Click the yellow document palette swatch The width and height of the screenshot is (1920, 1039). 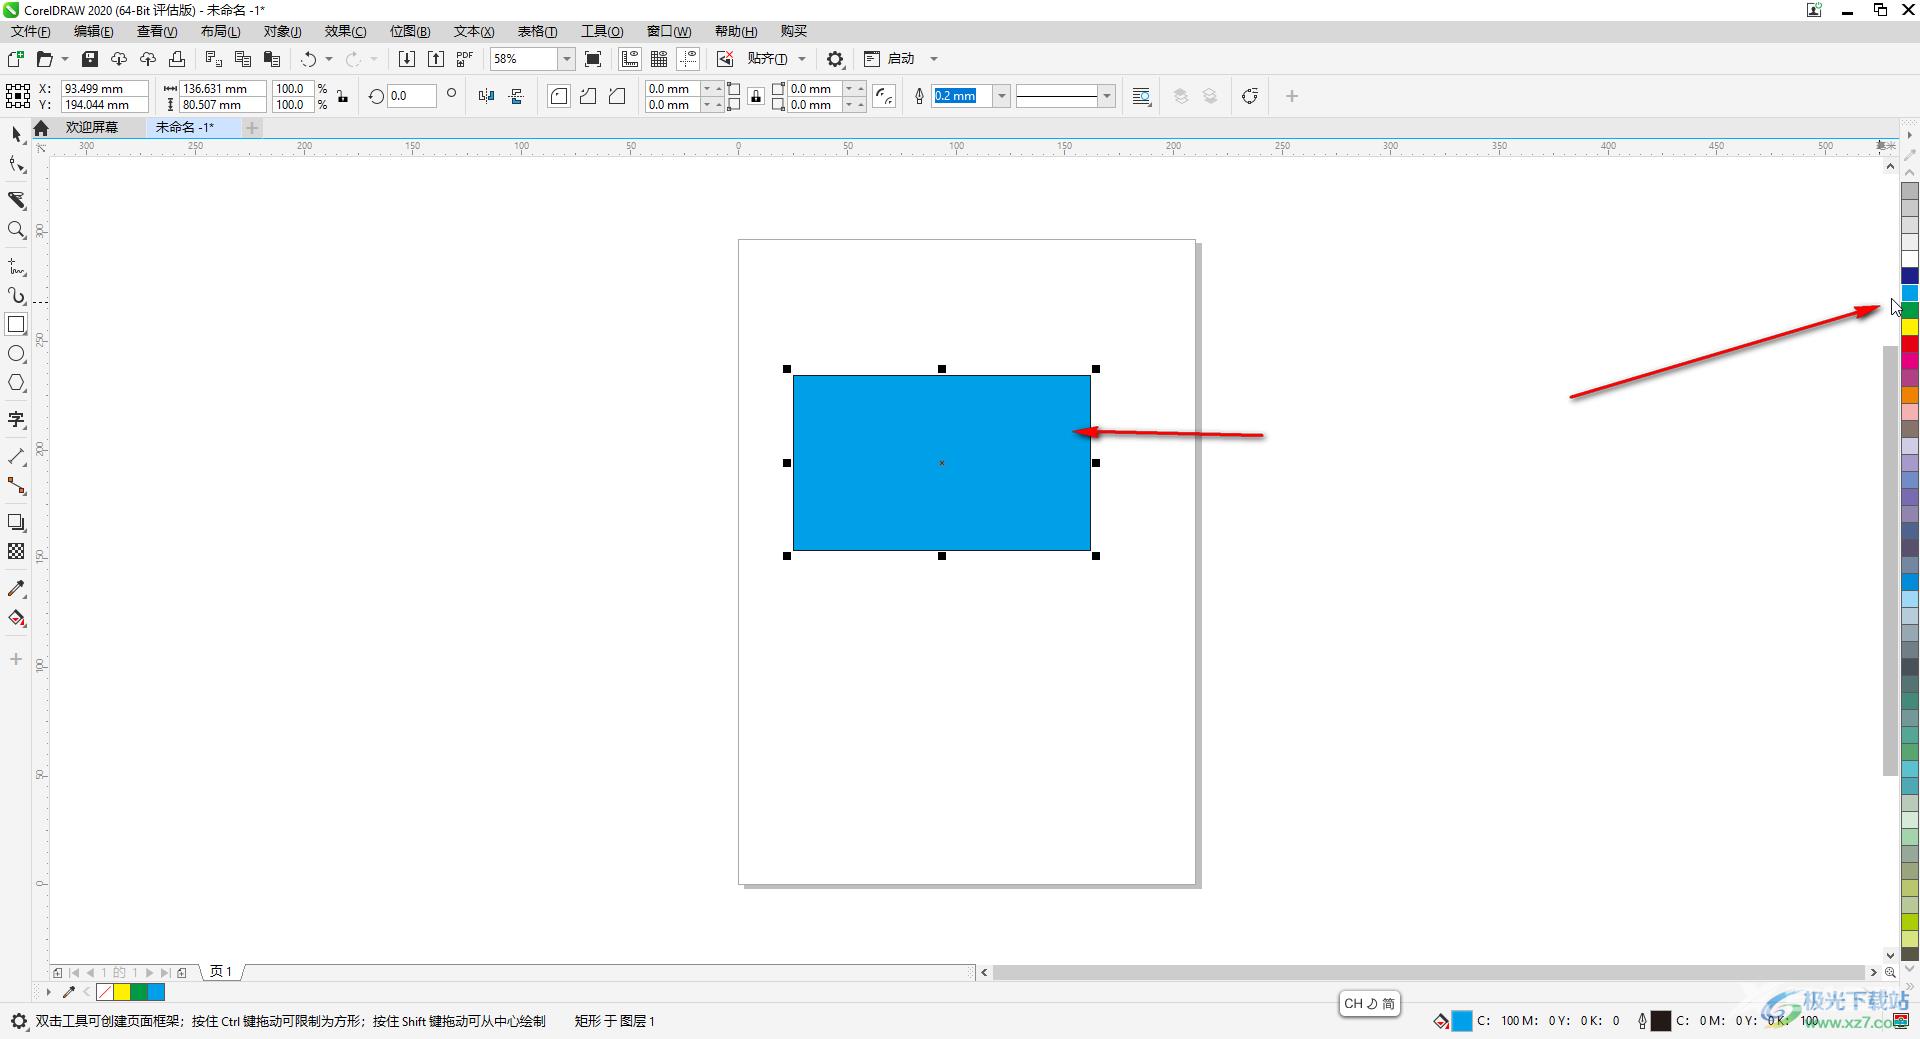(x=122, y=992)
